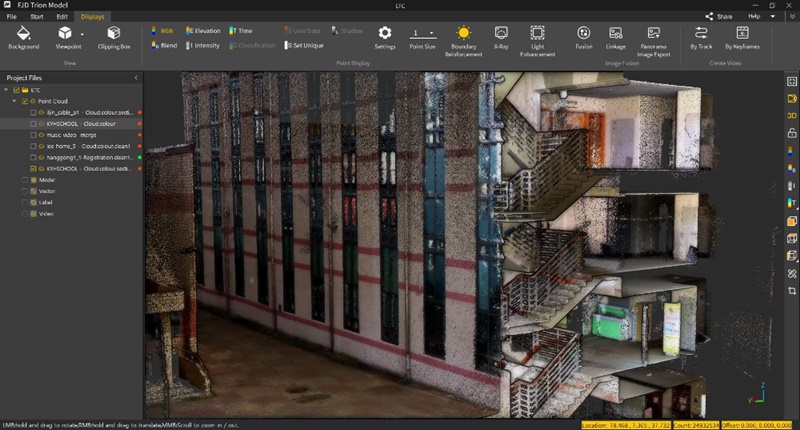Check the music video merge checkbox

[33, 135]
